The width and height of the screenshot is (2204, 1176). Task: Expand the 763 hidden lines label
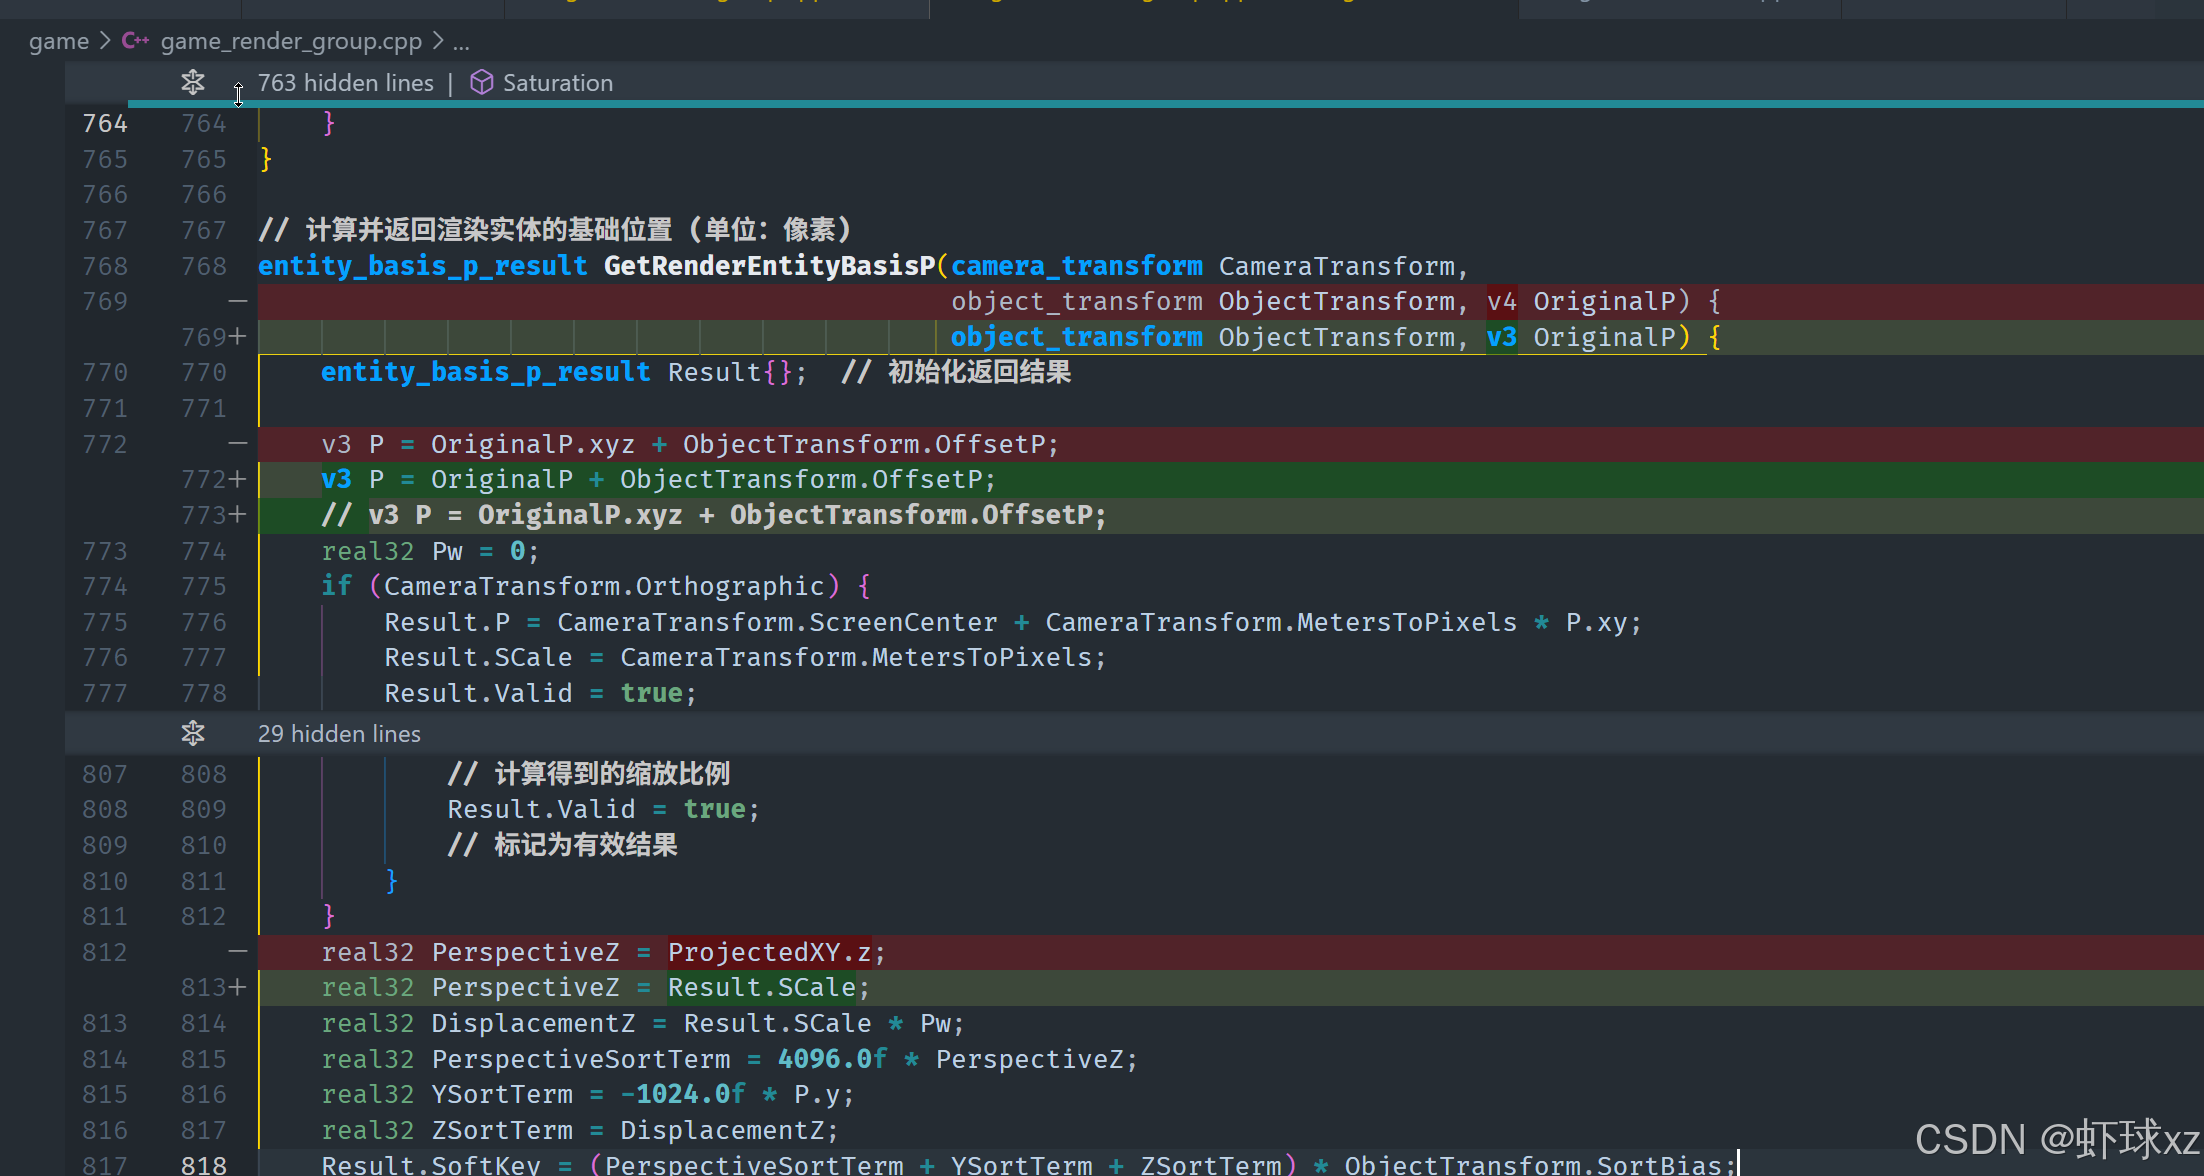(x=345, y=83)
